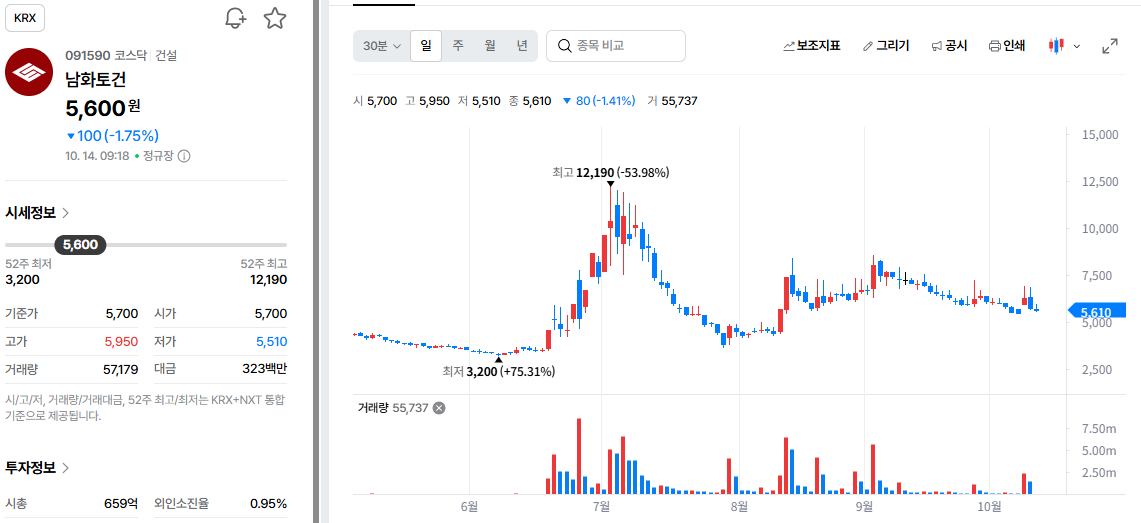The width and height of the screenshot is (1141, 523).
Task: Open the 투자정보 section
Action: 37,468
